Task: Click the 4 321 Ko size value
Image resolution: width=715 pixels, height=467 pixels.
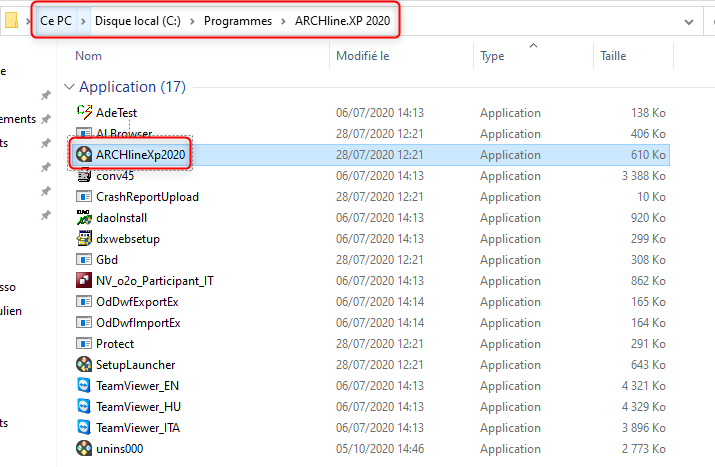Action: click(643, 385)
